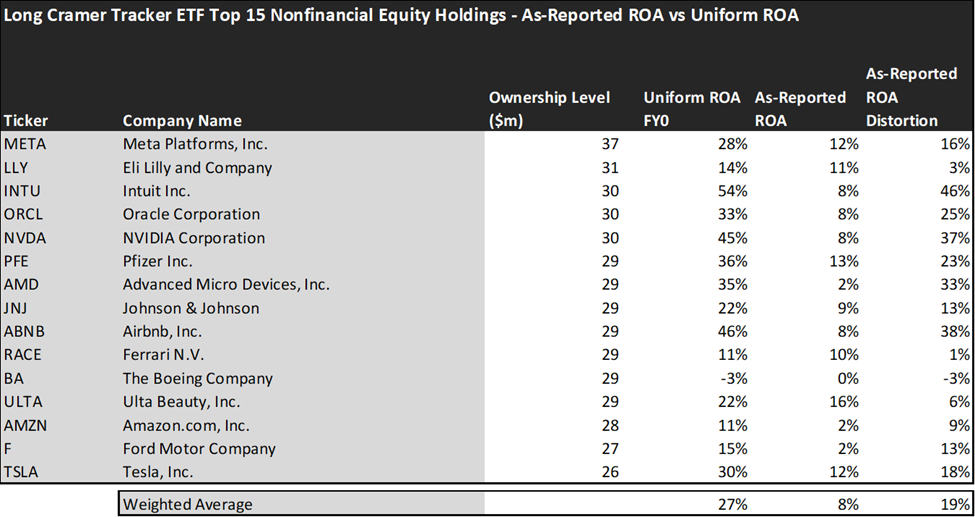
Task: Click Airbnb's 38% distortion value
Action: coord(956,332)
